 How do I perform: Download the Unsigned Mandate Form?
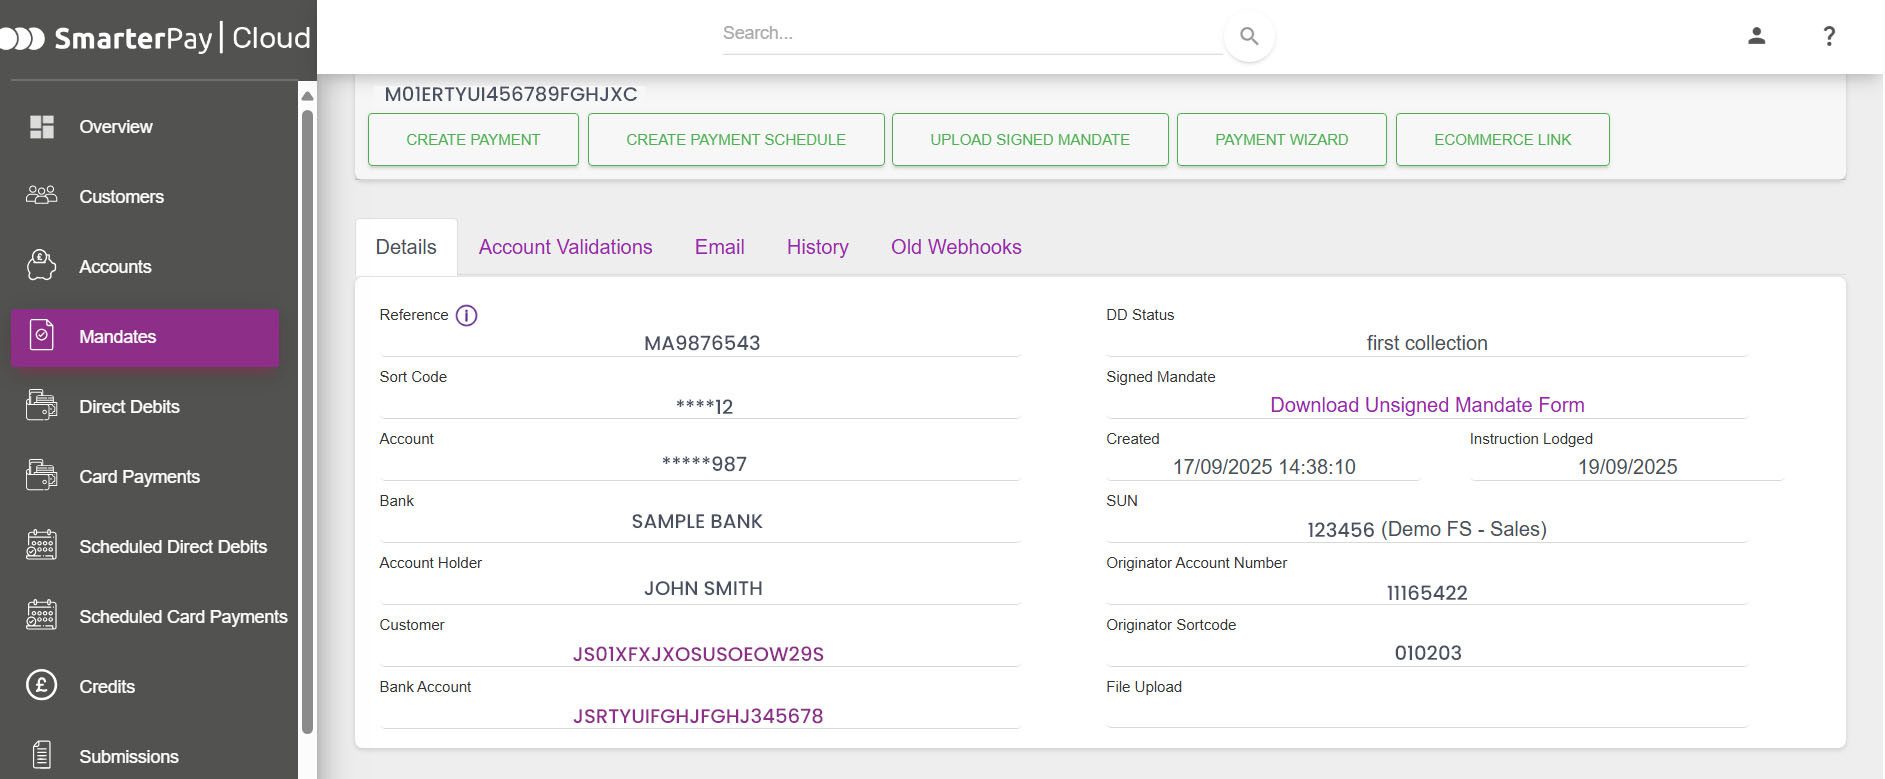1427,405
